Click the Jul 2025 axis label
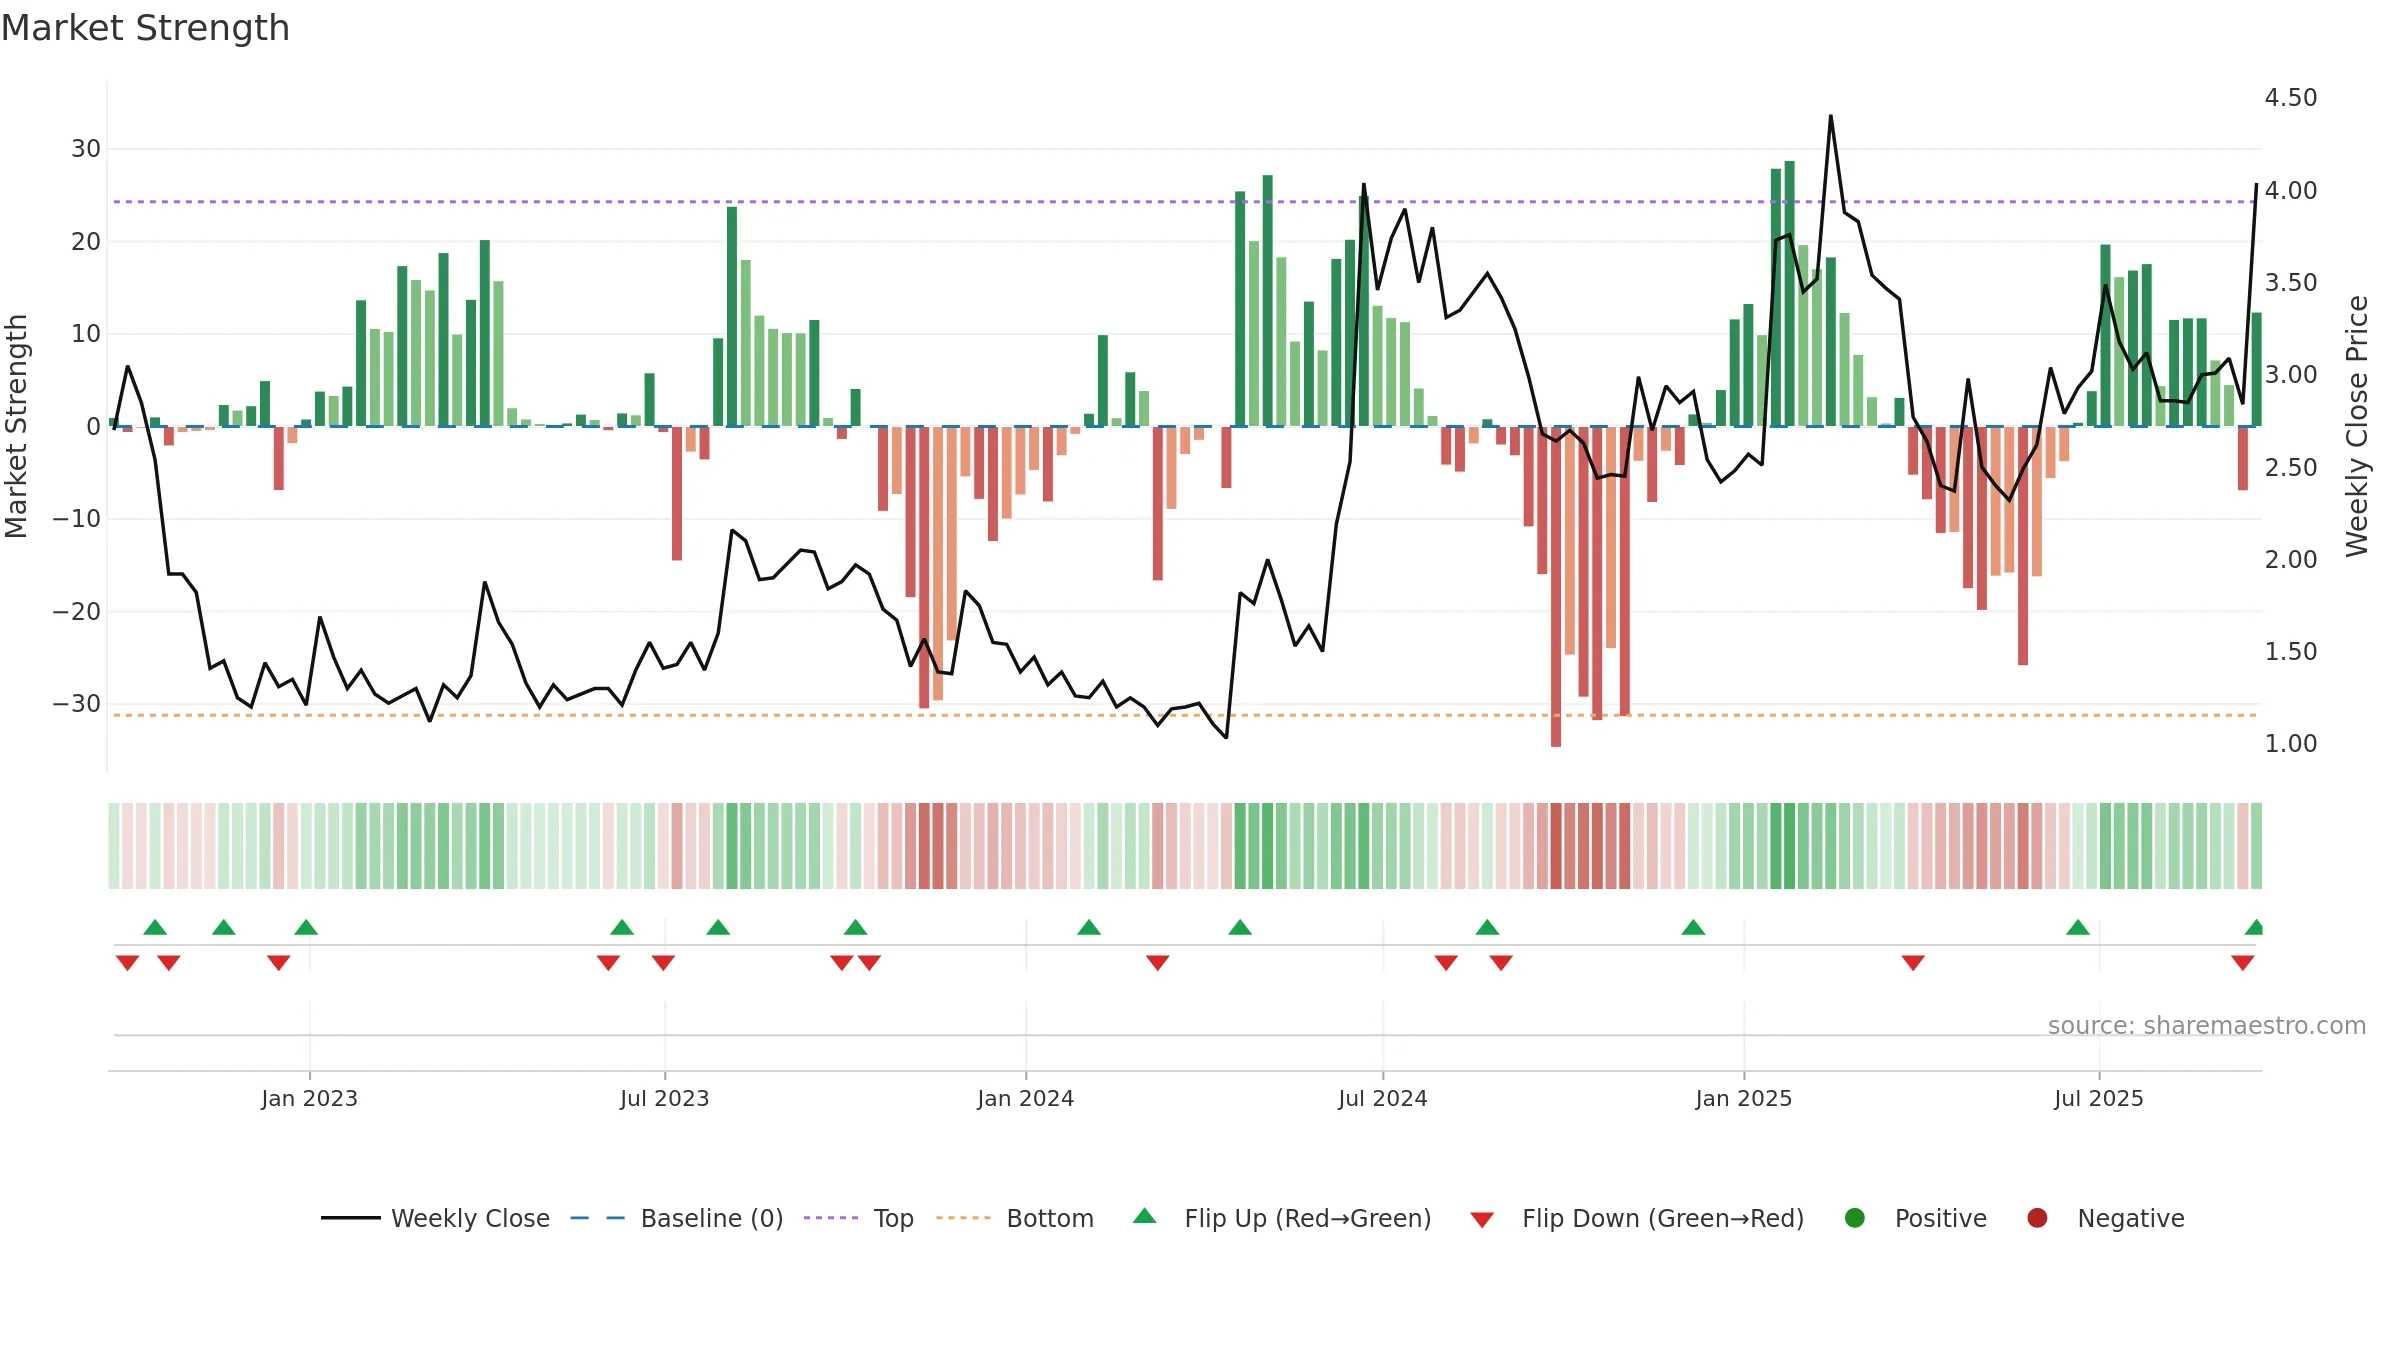This screenshot has width=2400, height=1350. tap(2098, 1098)
